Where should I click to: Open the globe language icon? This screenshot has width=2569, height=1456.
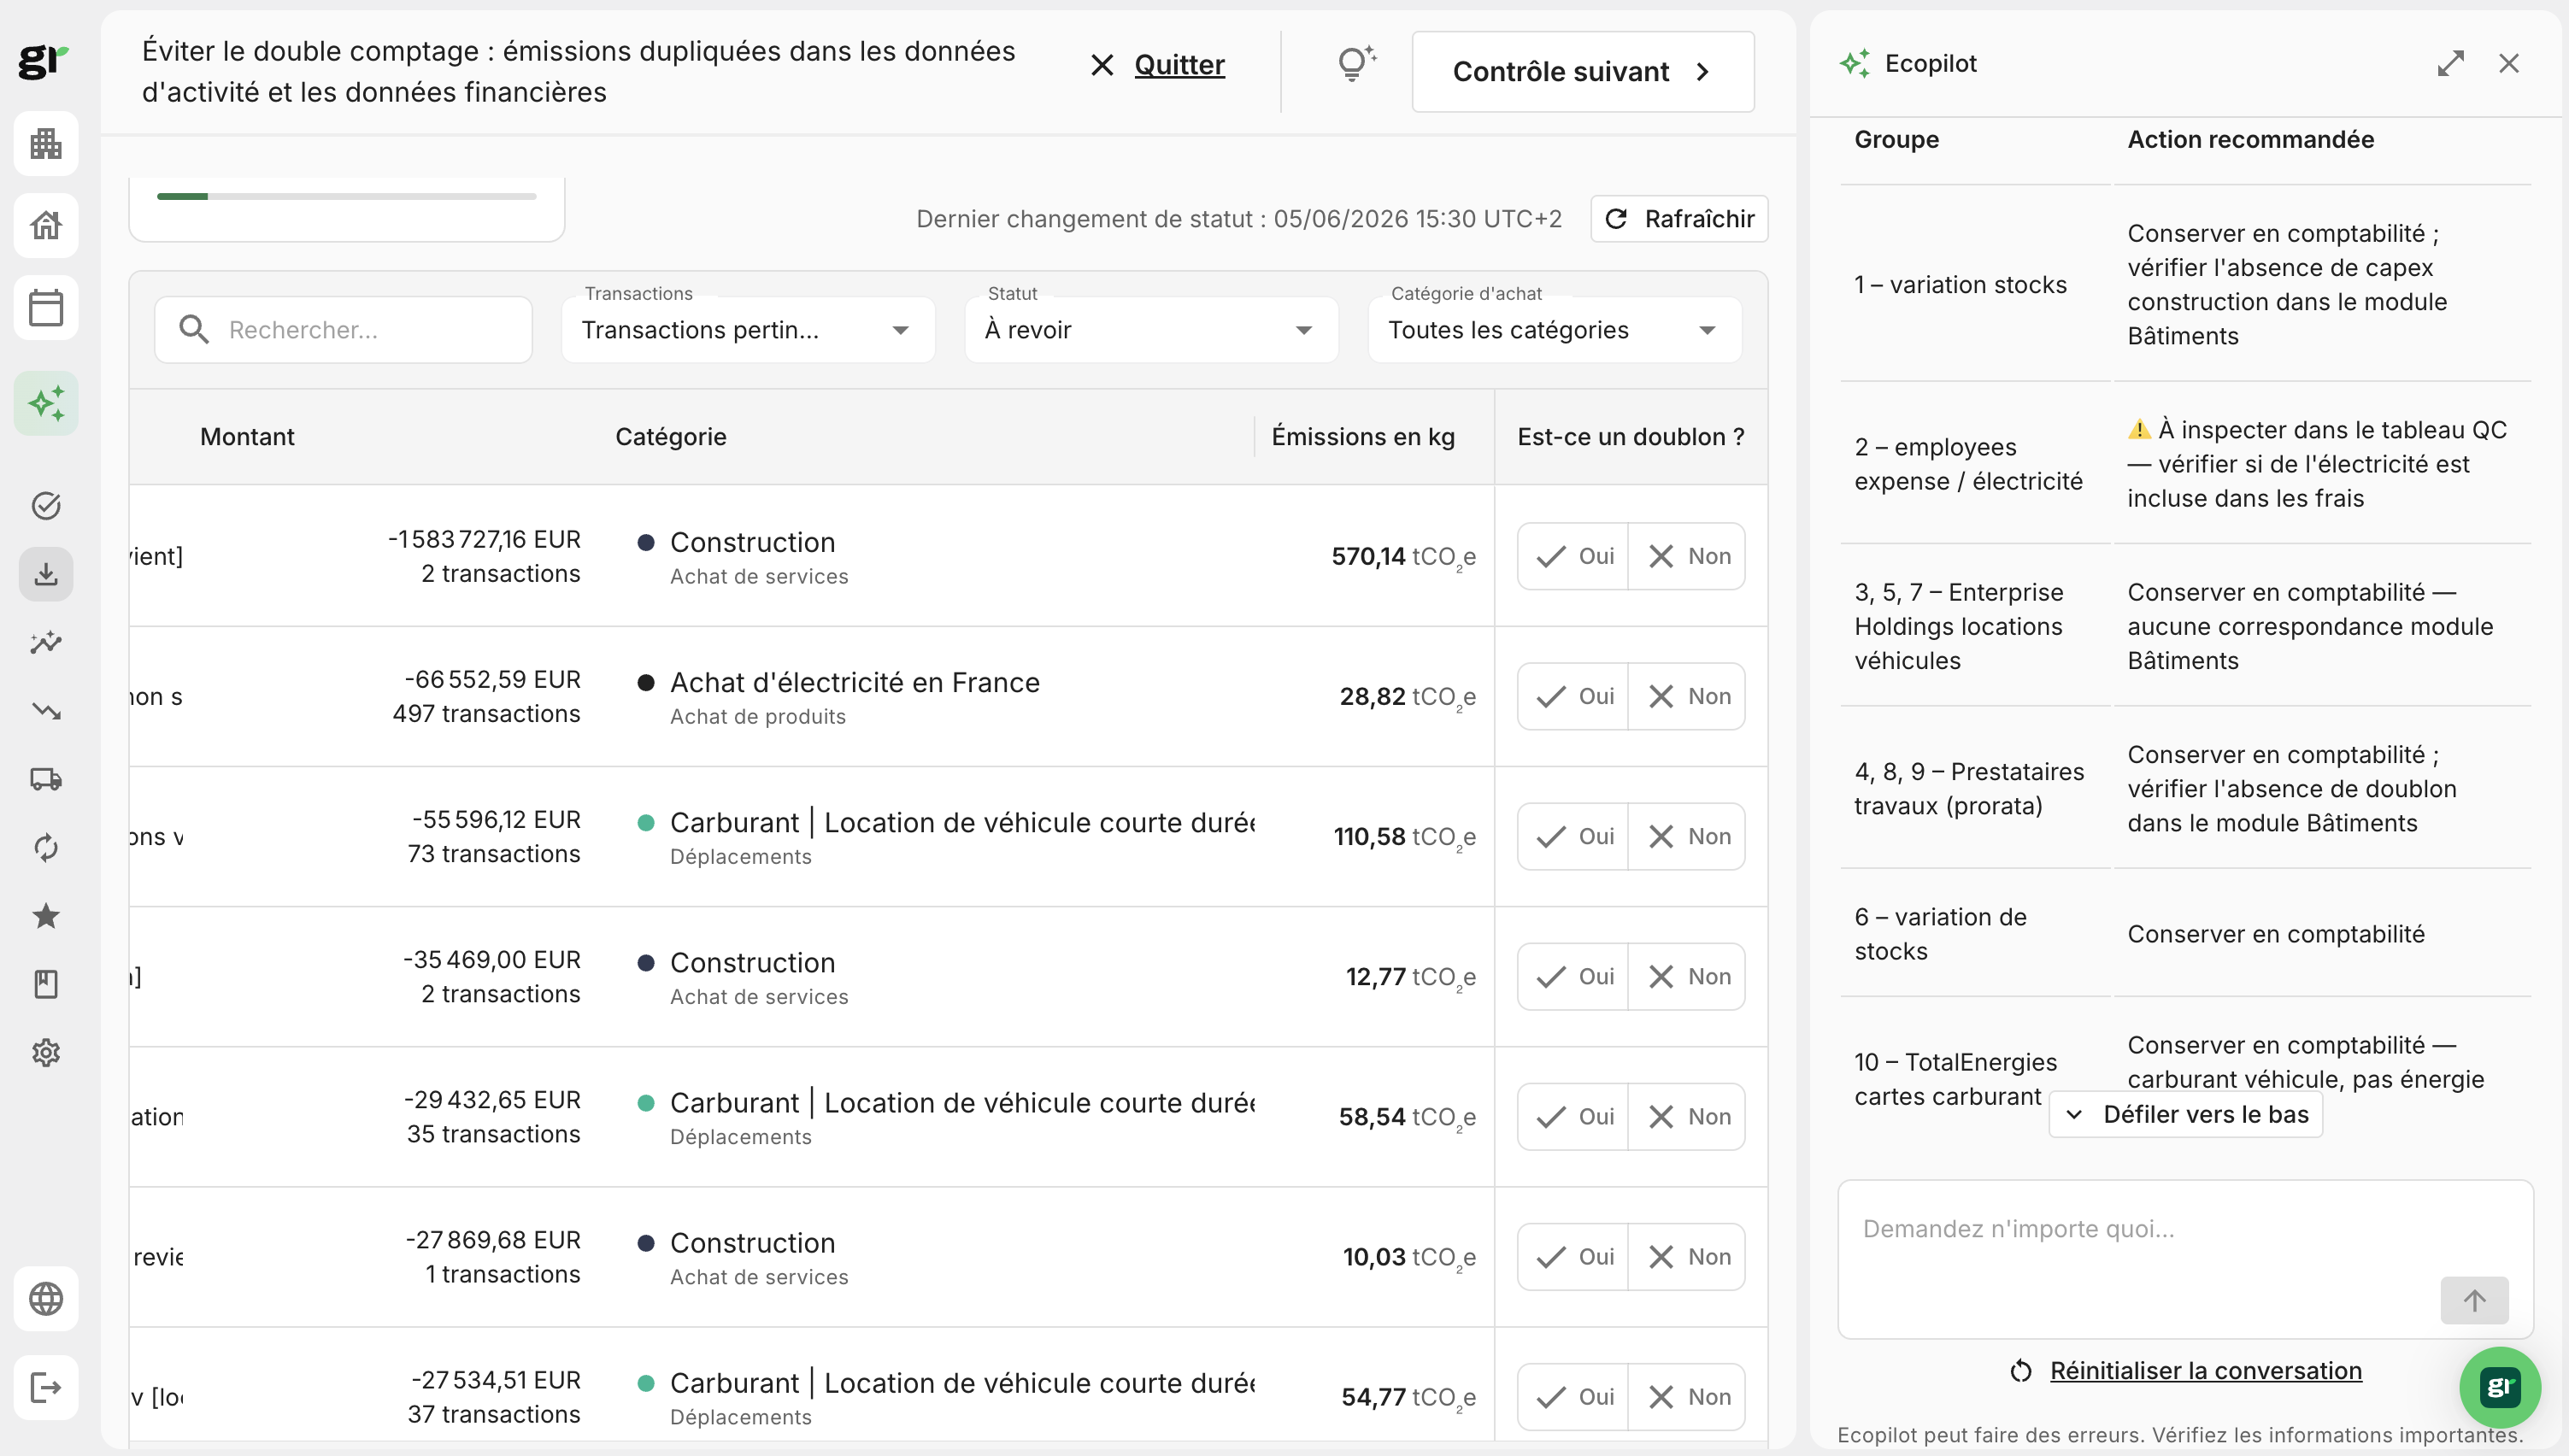click(x=46, y=1299)
